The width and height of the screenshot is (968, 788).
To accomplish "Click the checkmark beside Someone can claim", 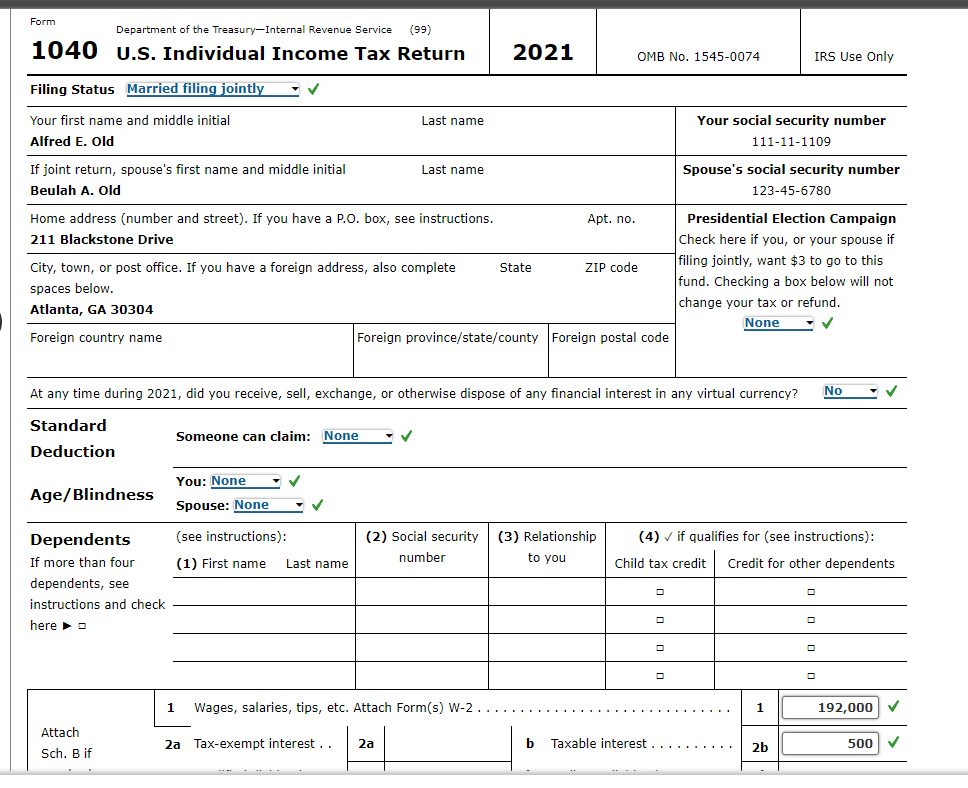I will pos(406,434).
